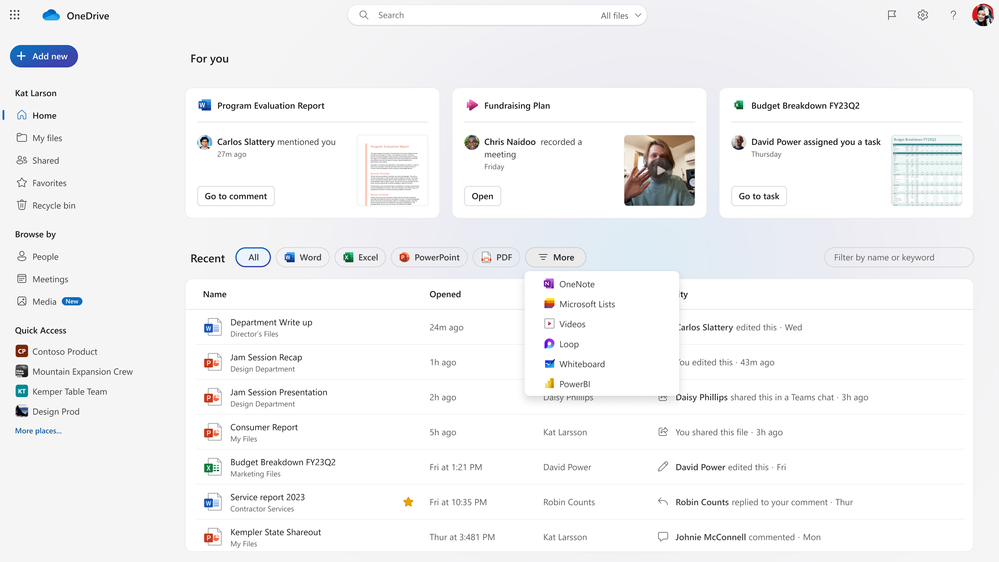Screen dimensions: 999x562
Task: Click comment icon on Kempler State Shareout row
Action: pos(663,537)
